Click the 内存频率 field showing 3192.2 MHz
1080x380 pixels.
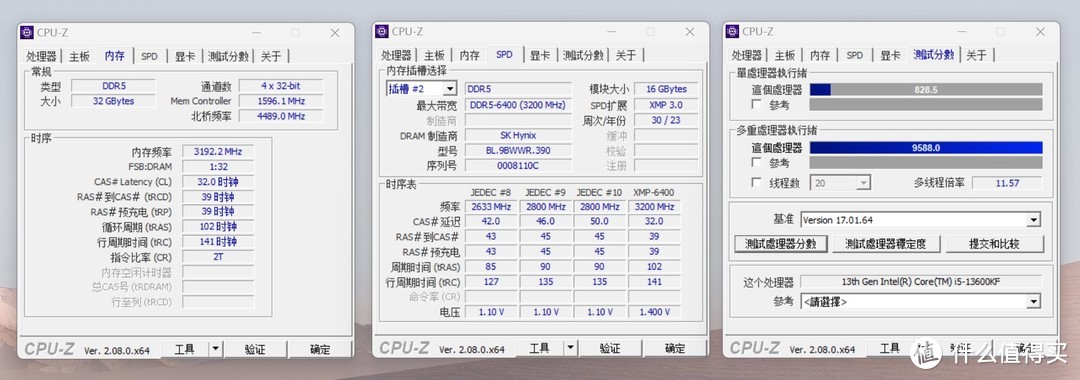click(x=218, y=151)
